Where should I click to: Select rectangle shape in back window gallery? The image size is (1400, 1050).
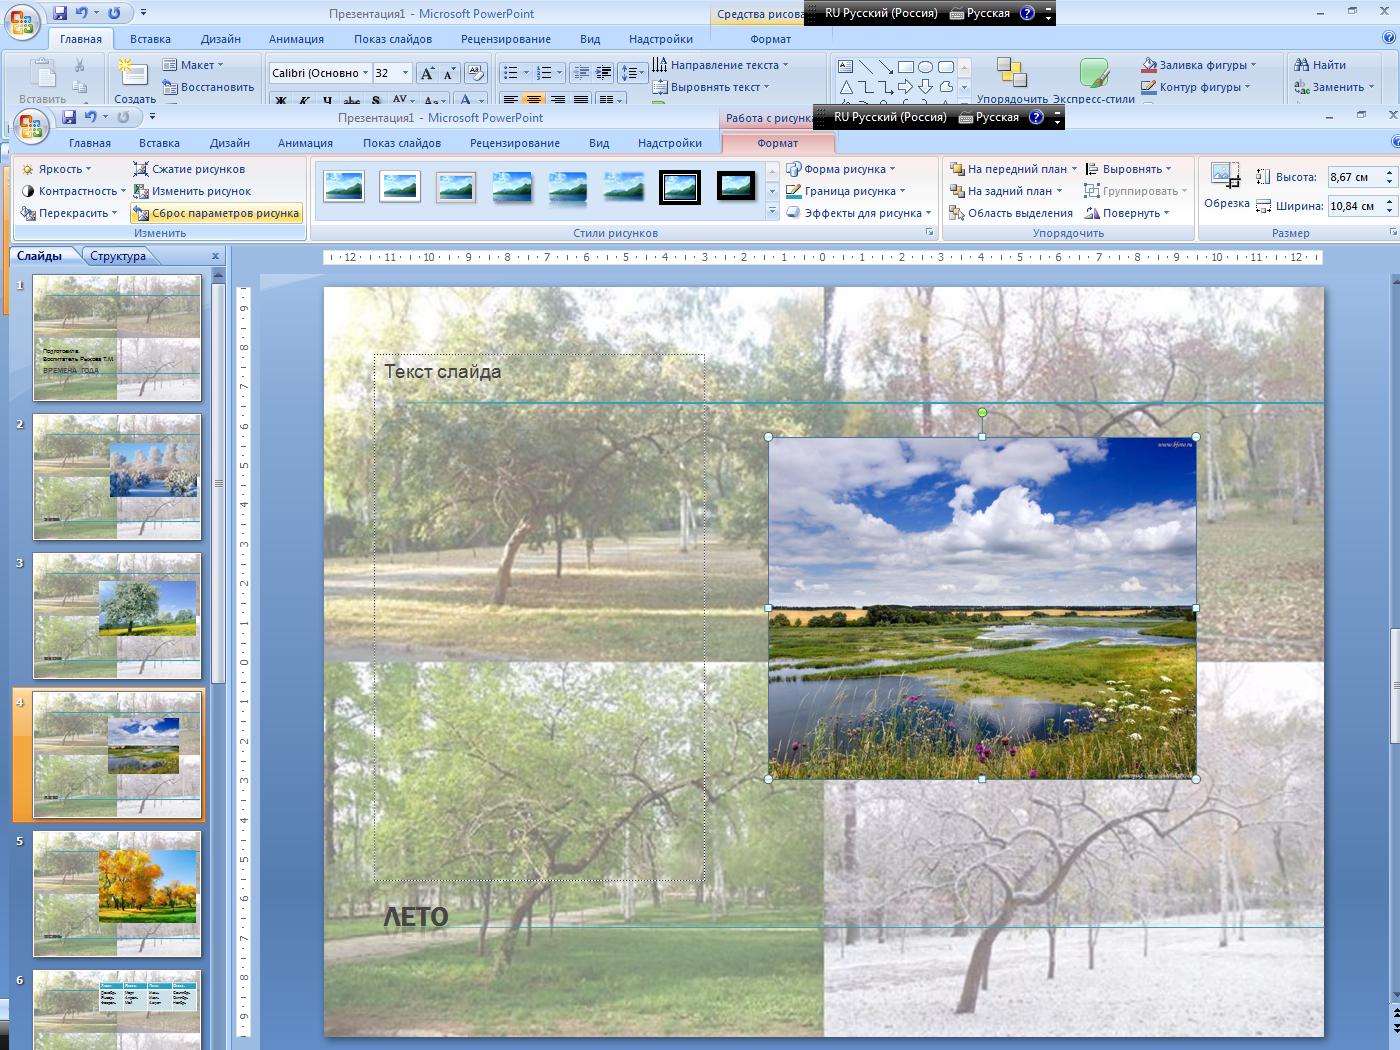click(905, 67)
